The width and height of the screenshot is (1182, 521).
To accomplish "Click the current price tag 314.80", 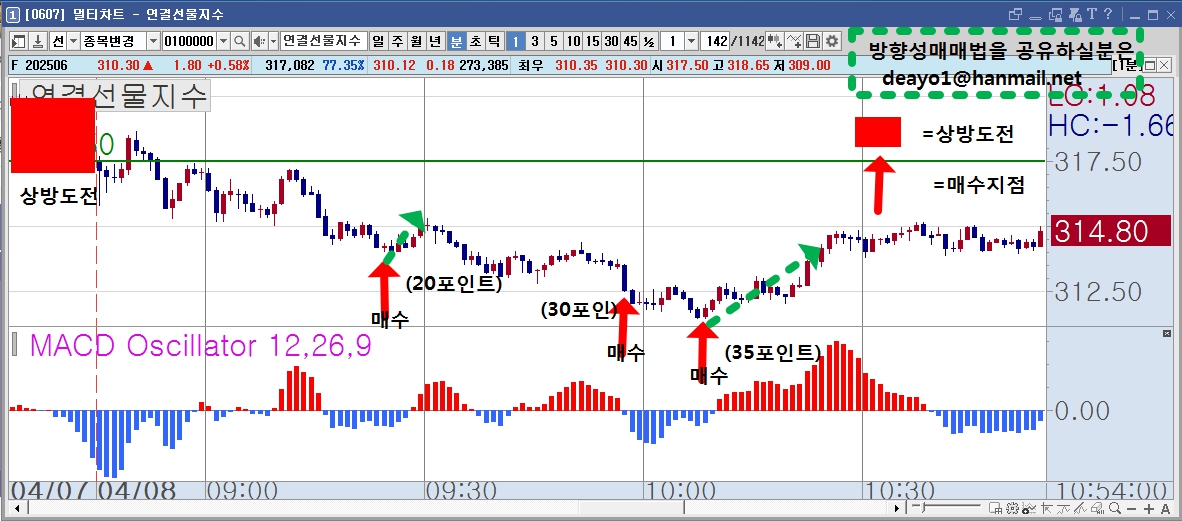I will 1112,231.
